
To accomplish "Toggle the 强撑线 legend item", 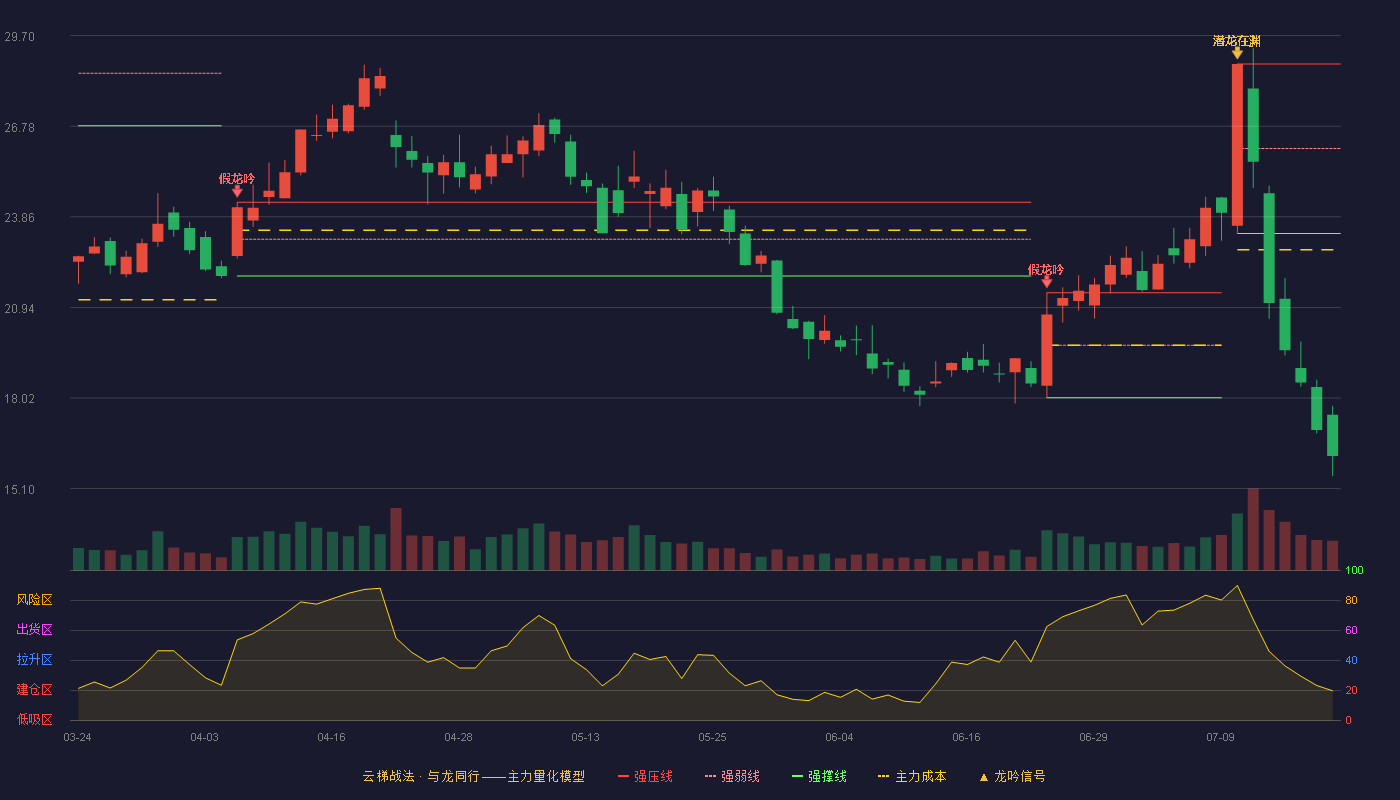I will pos(819,776).
